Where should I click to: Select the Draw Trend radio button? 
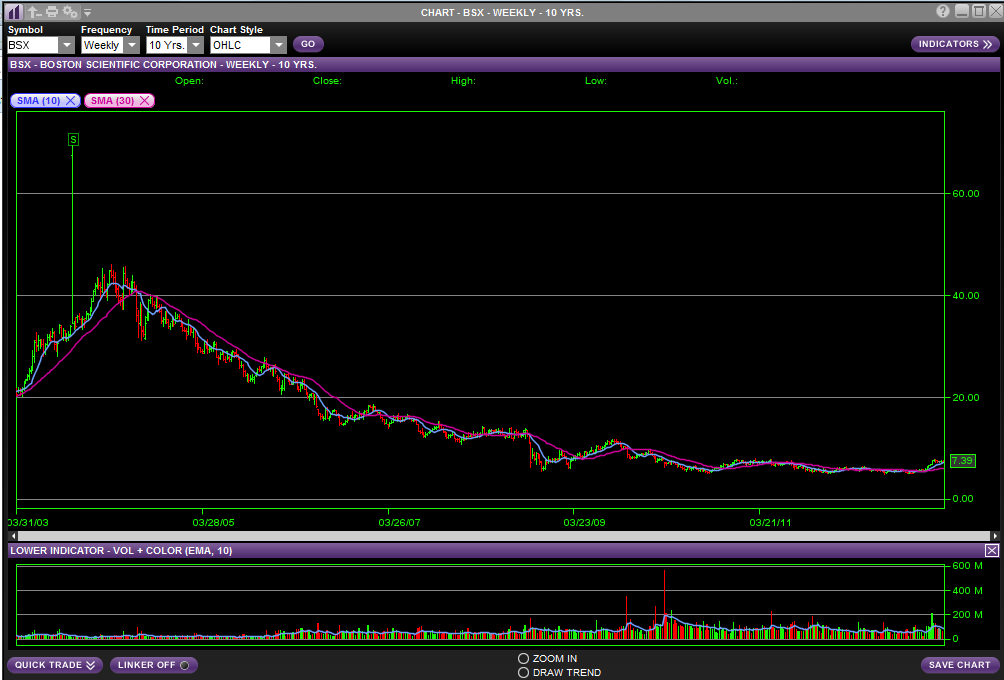click(x=523, y=672)
